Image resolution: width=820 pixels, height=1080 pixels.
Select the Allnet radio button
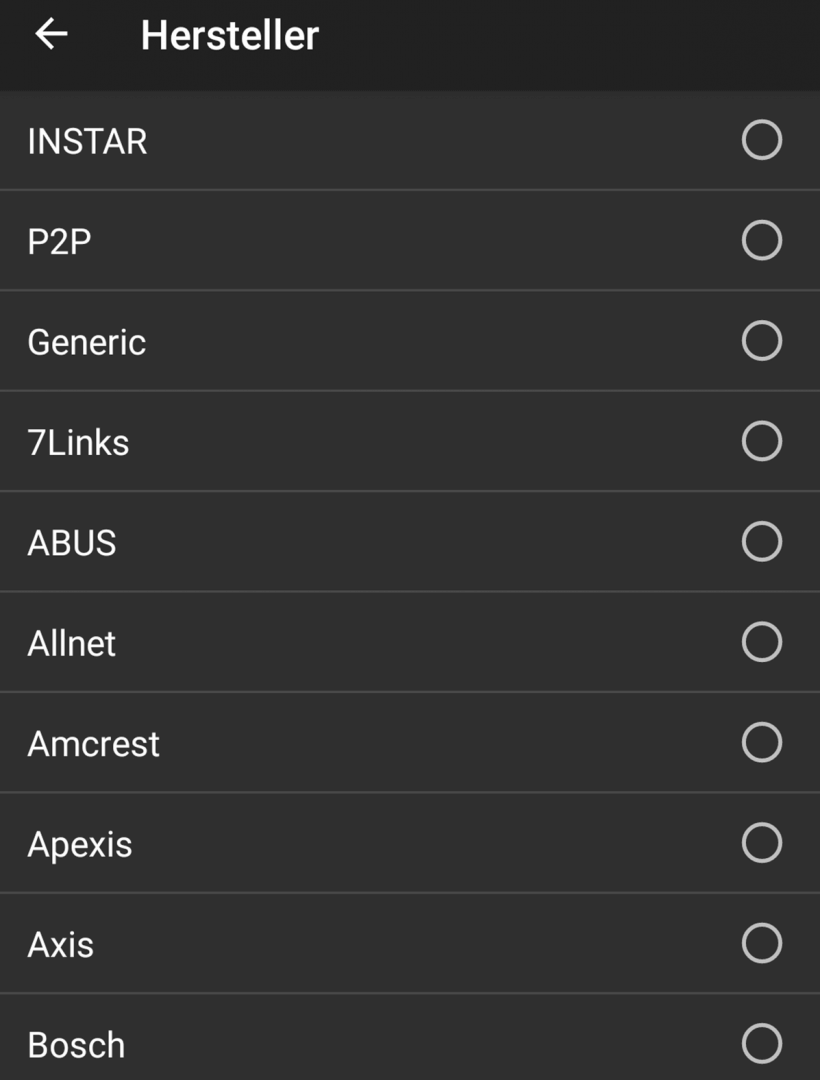tap(761, 642)
